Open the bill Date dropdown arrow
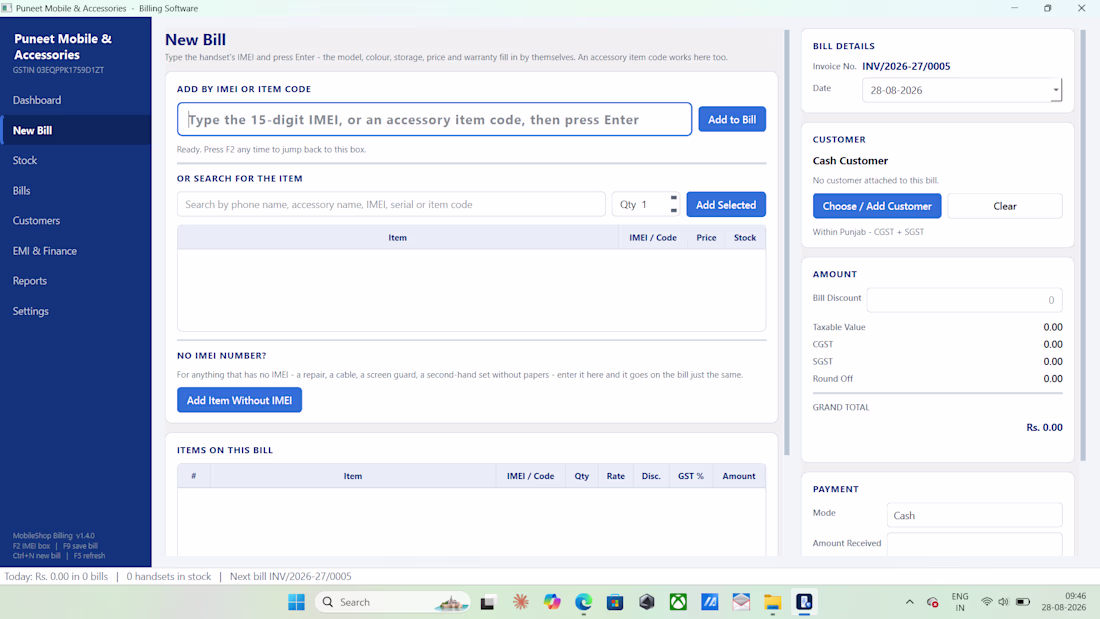 (x=1055, y=90)
